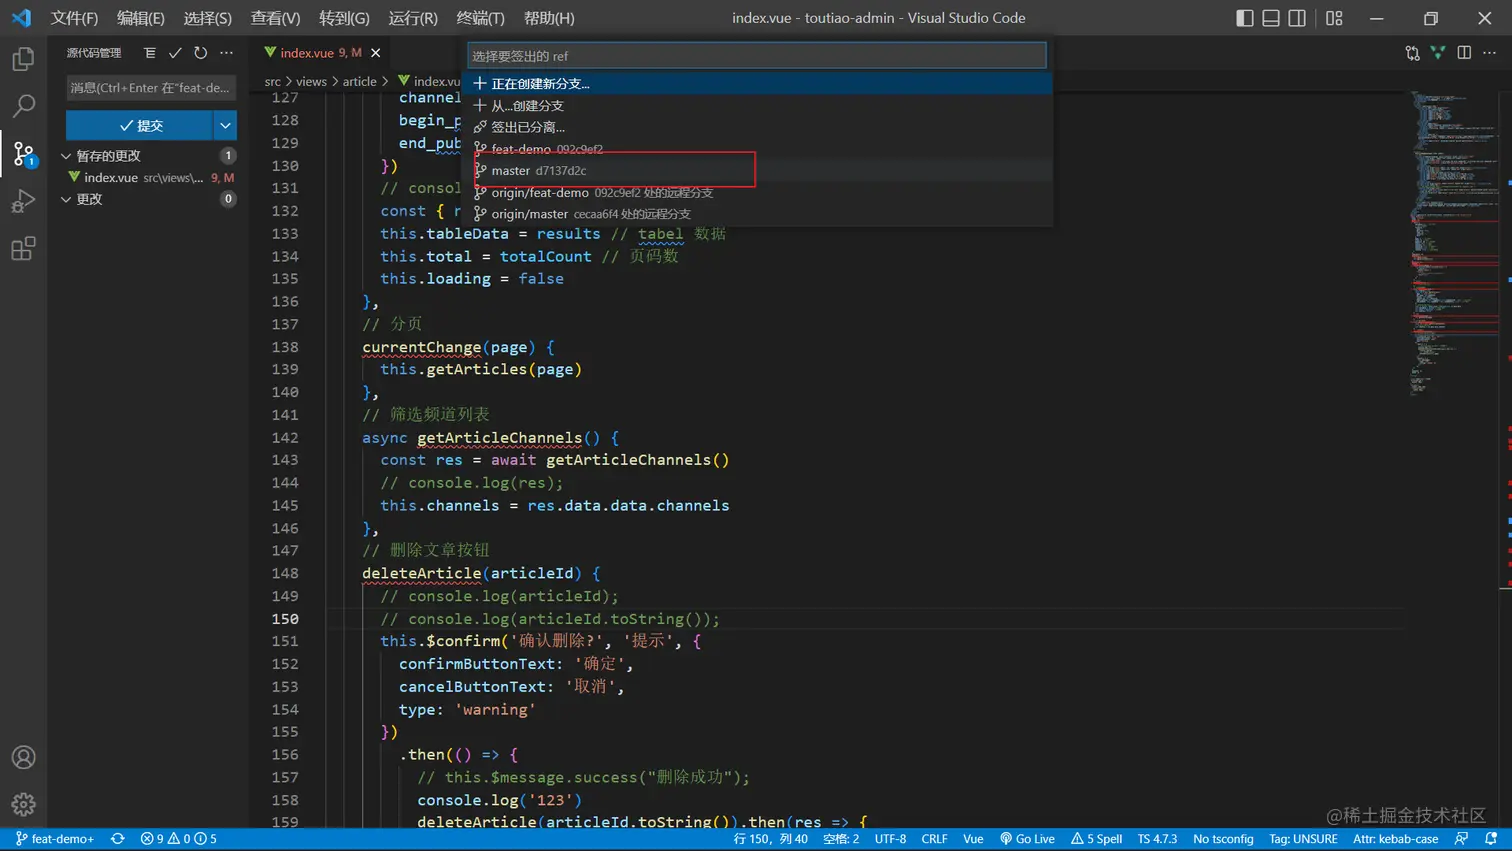Change file encoding UTF-8

(890, 839)
